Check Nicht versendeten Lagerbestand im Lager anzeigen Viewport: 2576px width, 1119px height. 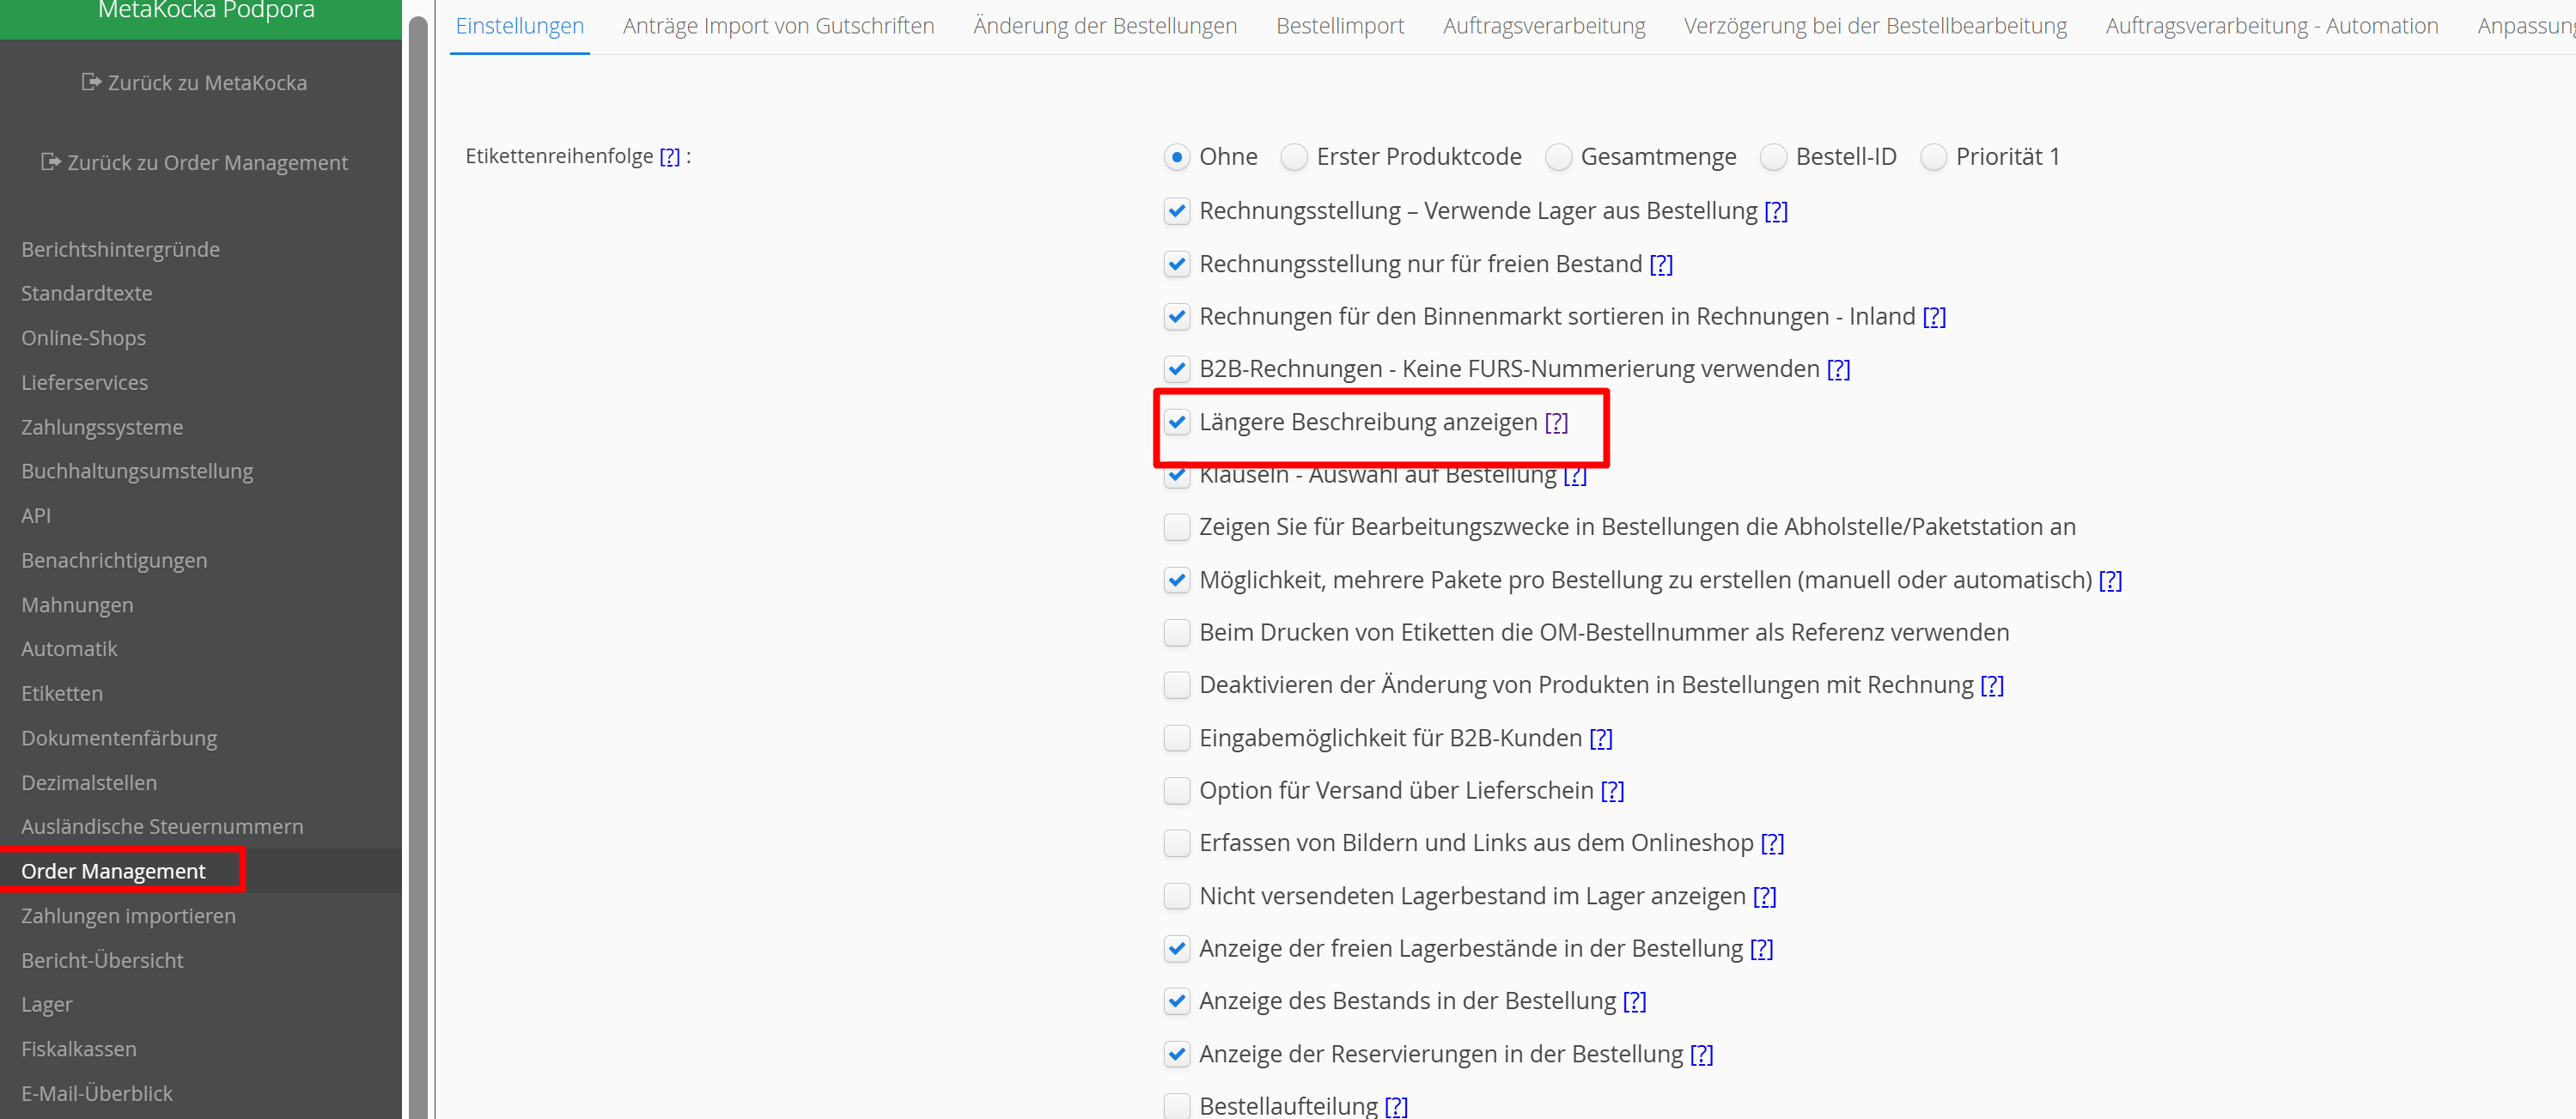pyautogui.click(x=1177, y=896)
